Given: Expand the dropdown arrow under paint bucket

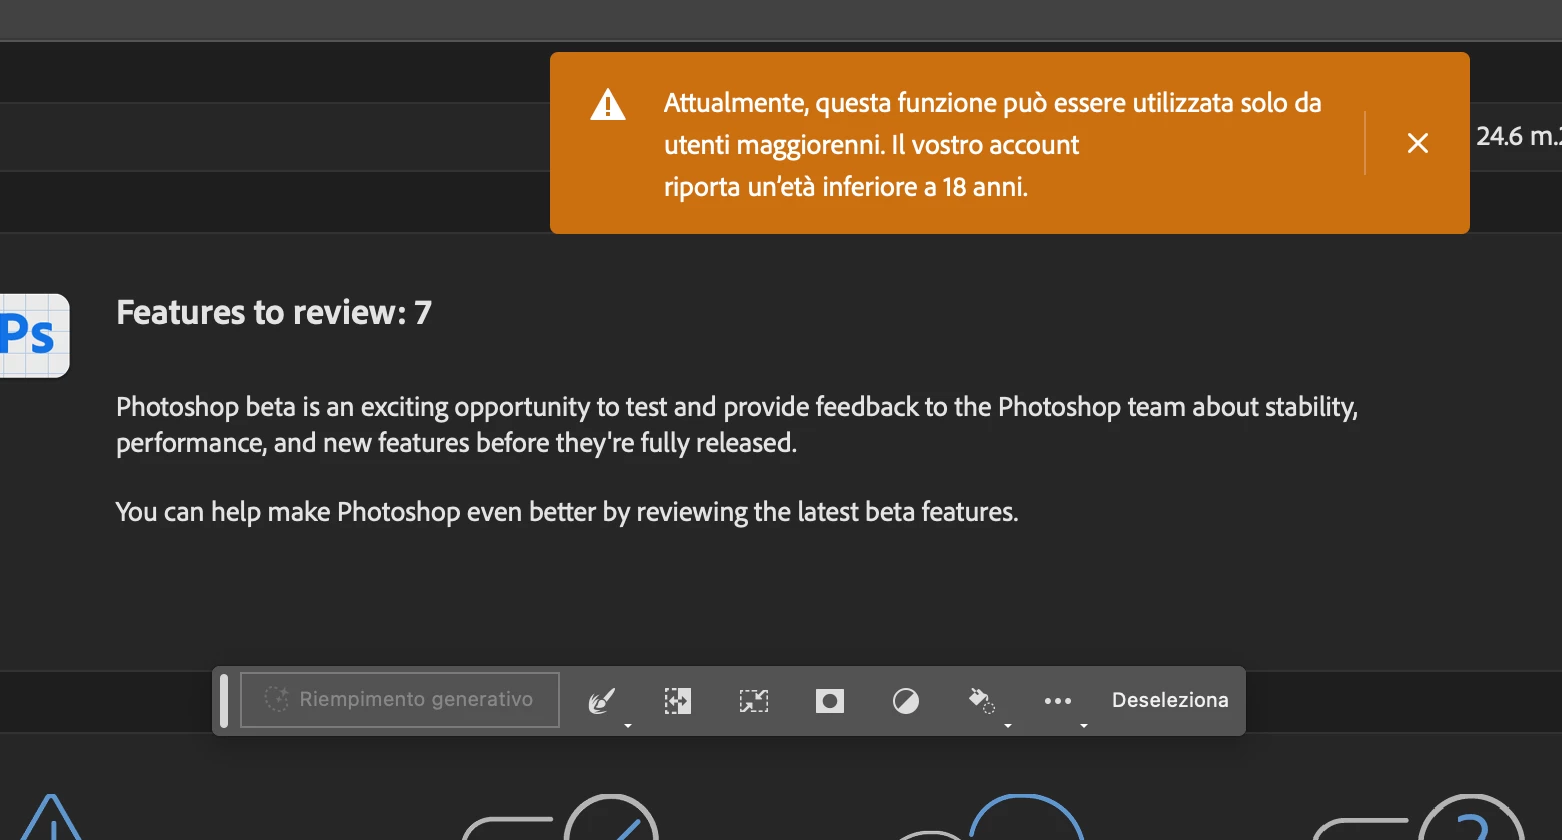Looking at the screenshot, I should pyautogui.click(x=1008, y=725).
